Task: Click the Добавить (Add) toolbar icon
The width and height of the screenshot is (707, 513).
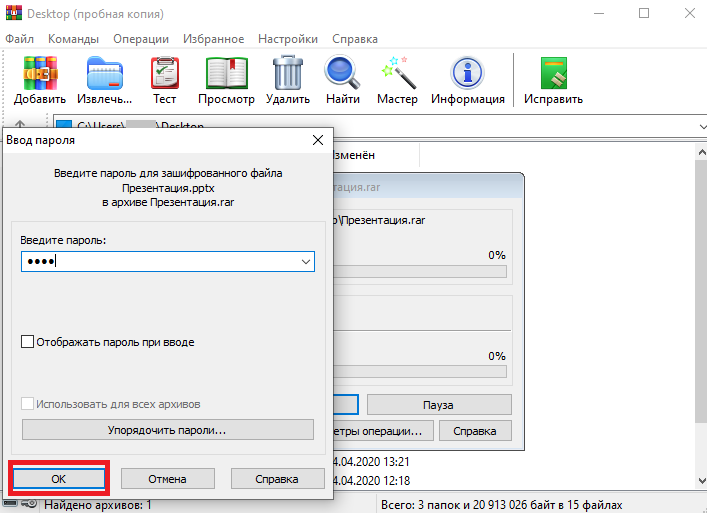Action: click(x=40, y=74)
